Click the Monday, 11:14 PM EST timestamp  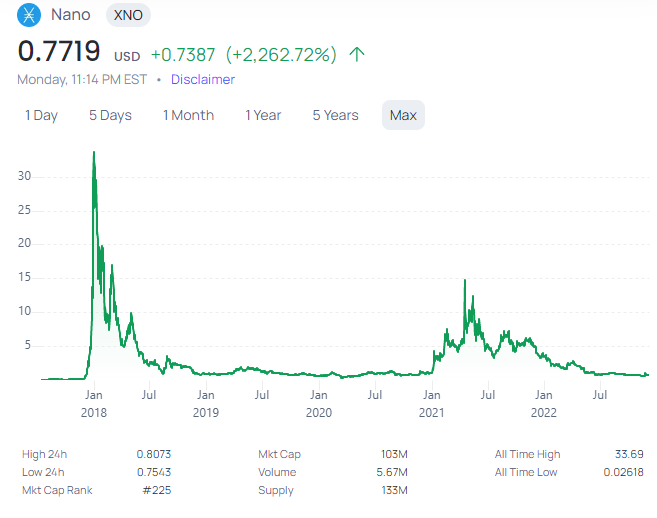[82, 79]
